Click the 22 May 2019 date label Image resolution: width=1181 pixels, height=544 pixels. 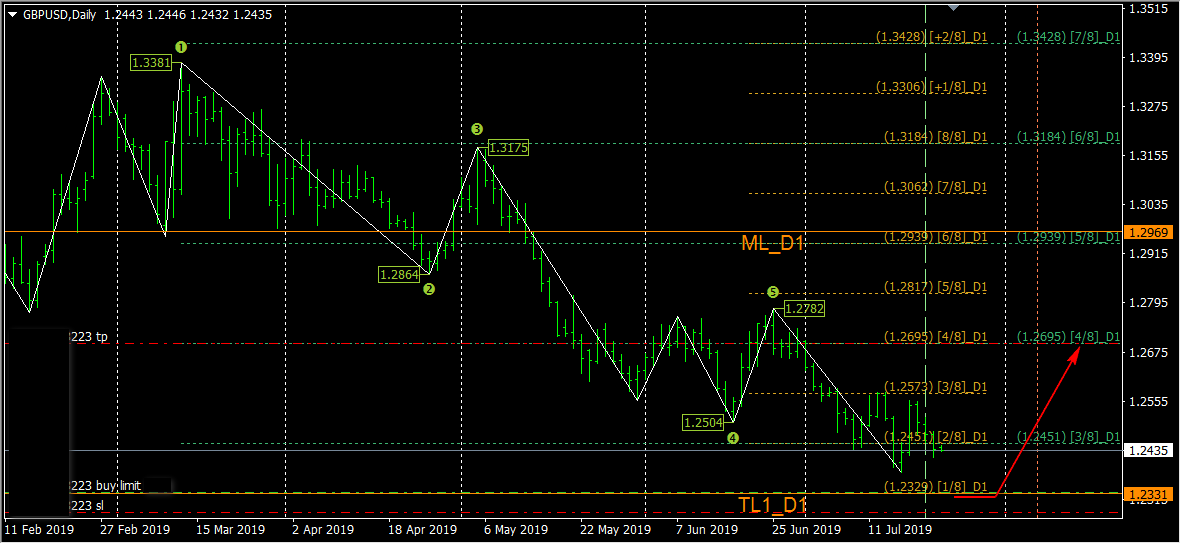(x=616, y=530)
